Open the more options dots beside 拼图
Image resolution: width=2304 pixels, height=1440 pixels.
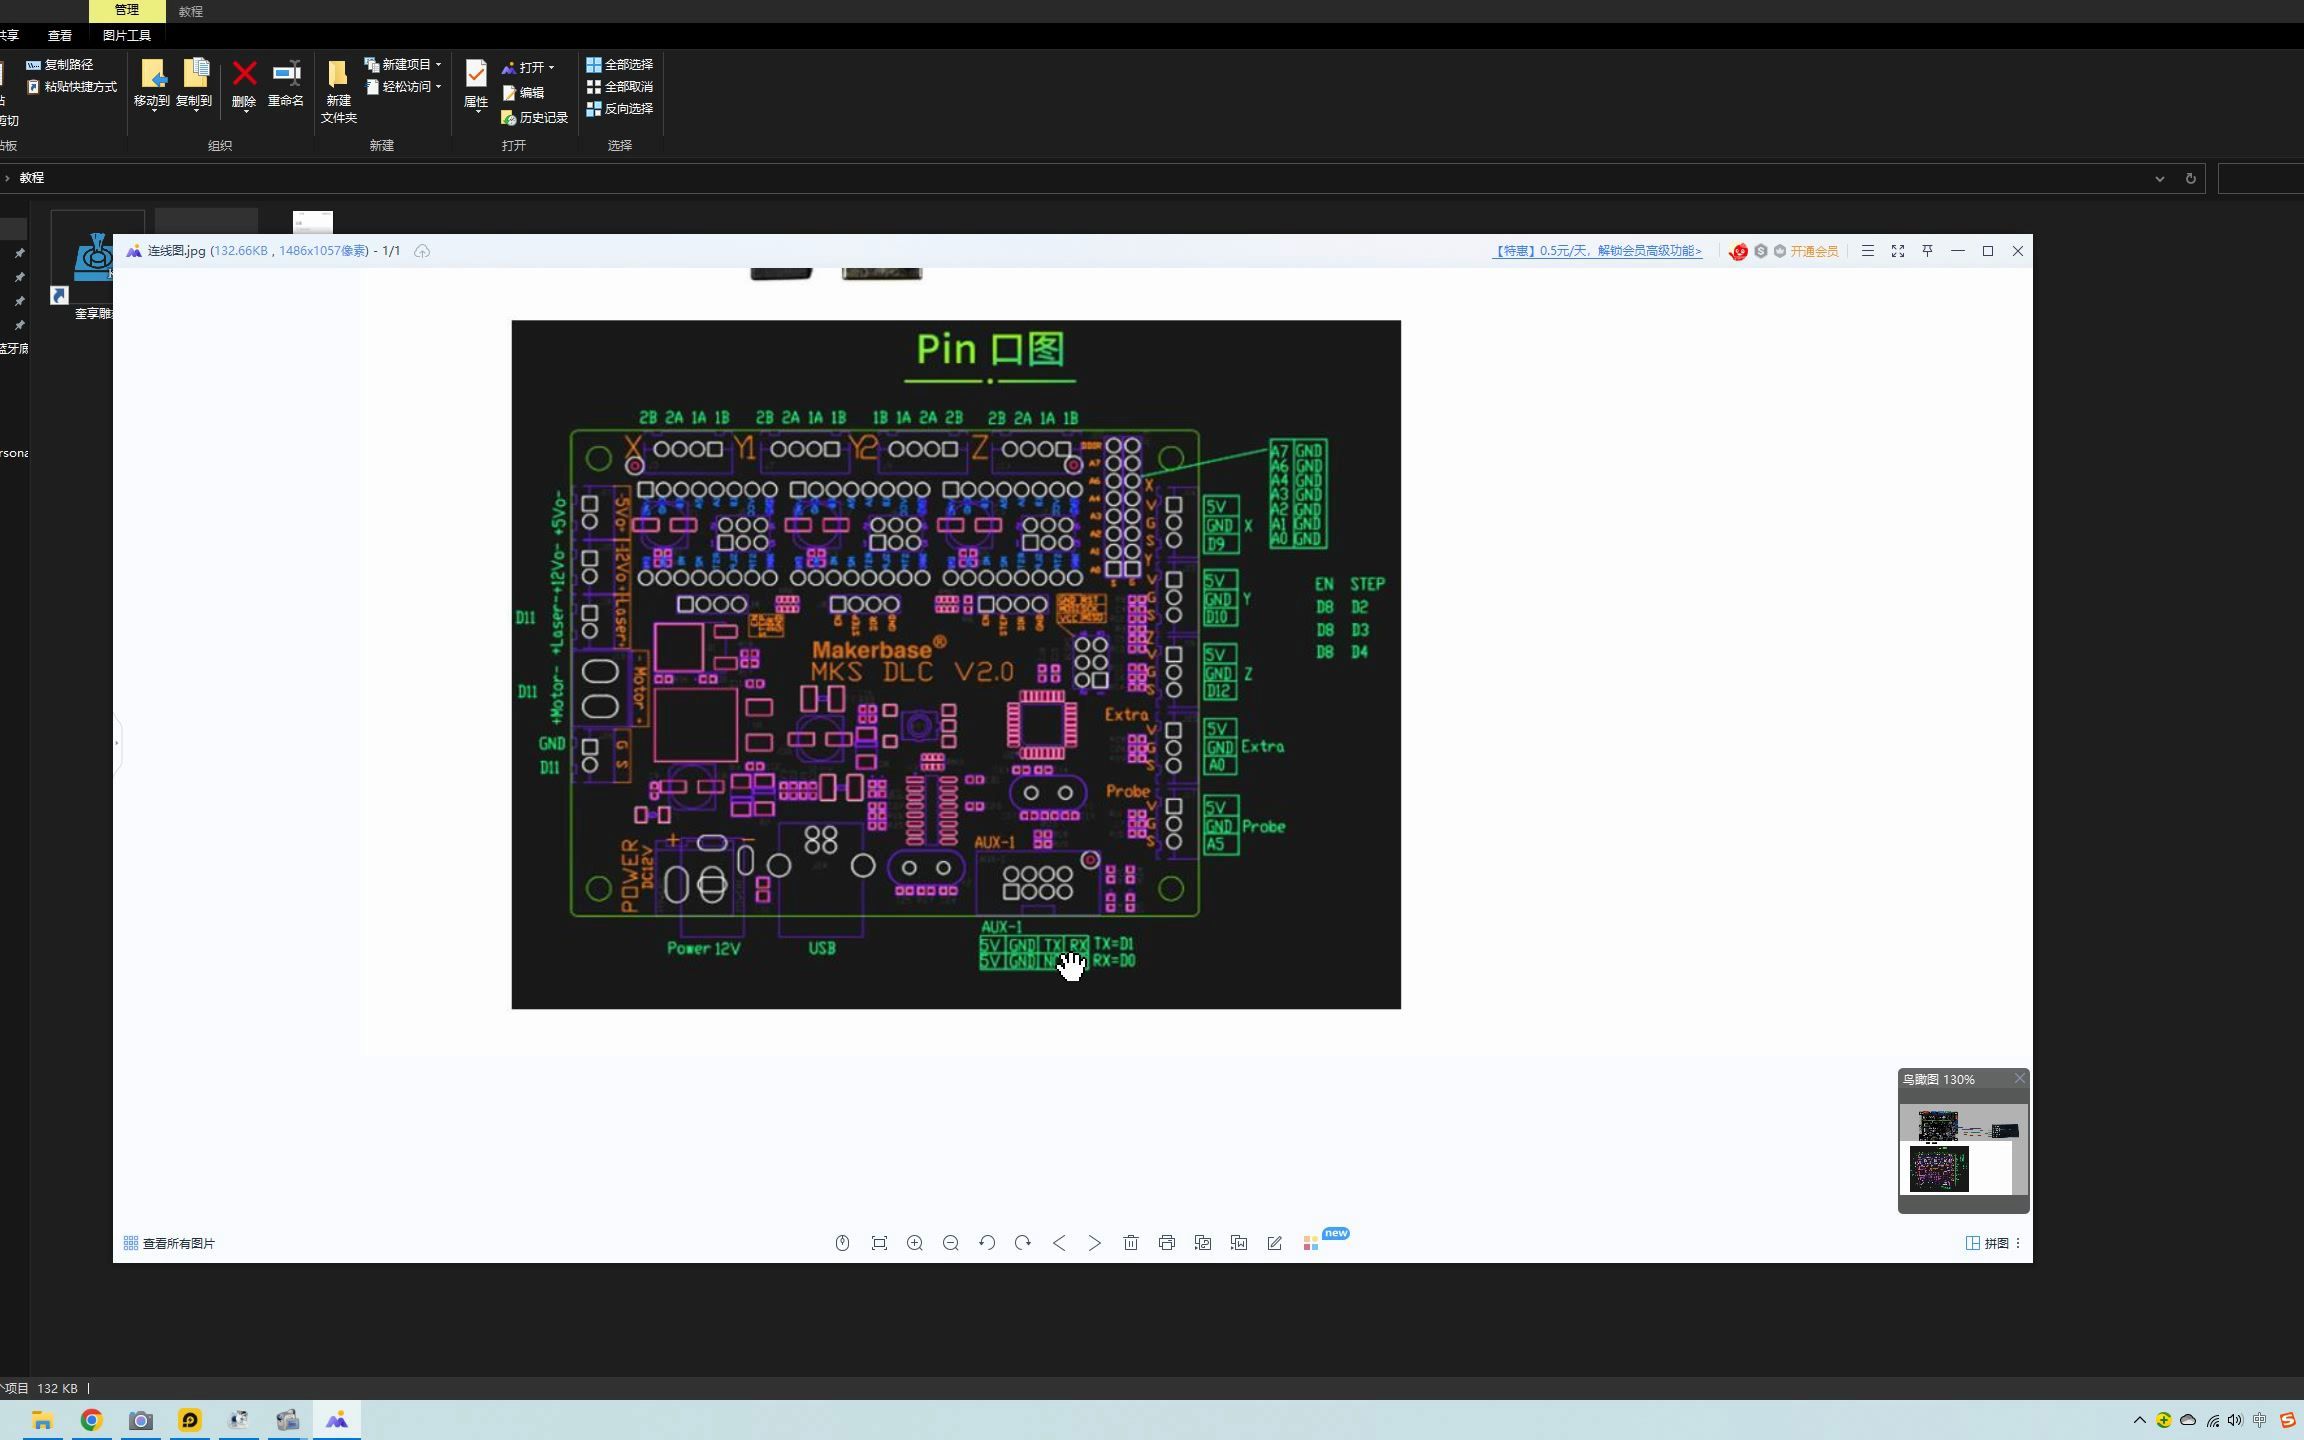[2018, 1243]
